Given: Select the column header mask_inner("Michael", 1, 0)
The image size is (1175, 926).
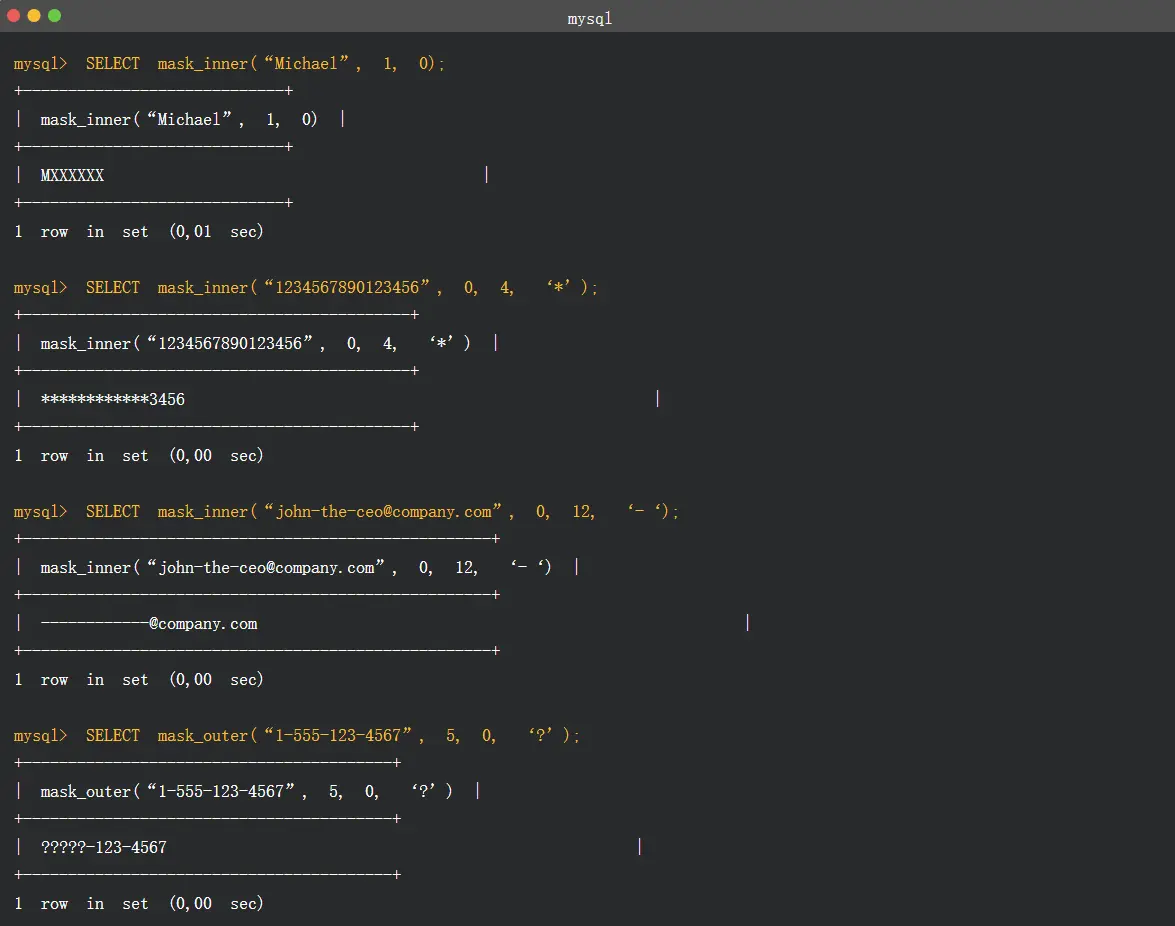Looking at the screenshot, I should pyautogui.click(x=179, y=119).
